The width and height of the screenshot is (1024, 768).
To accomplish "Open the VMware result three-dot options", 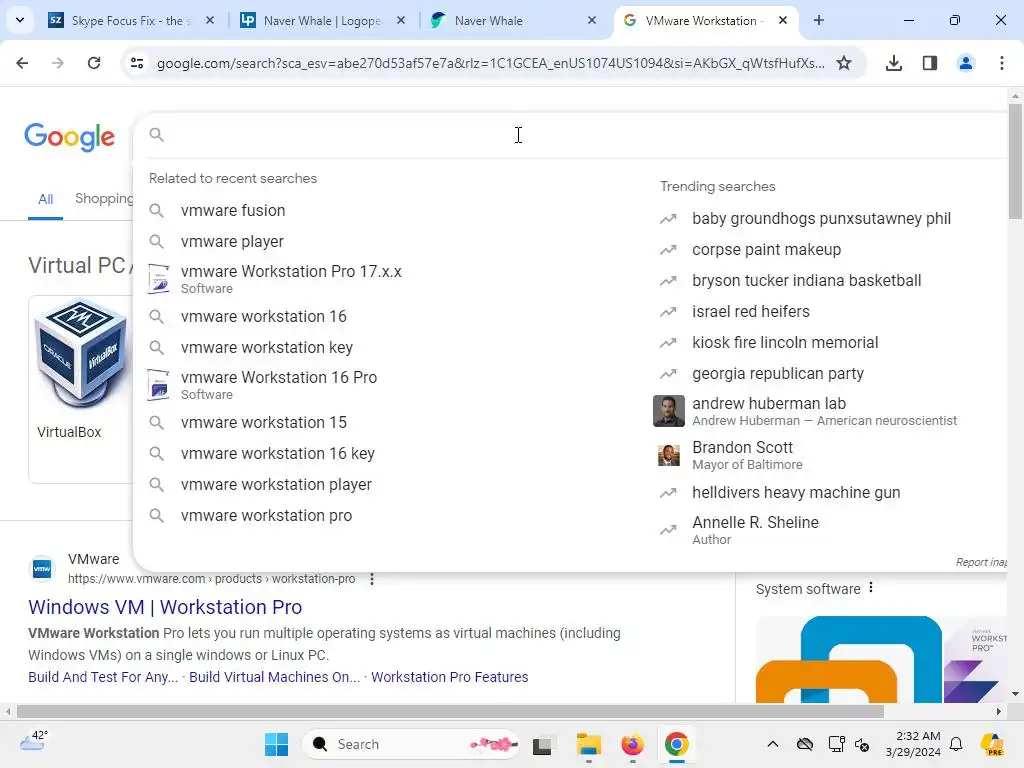I will tap(372, 579).
